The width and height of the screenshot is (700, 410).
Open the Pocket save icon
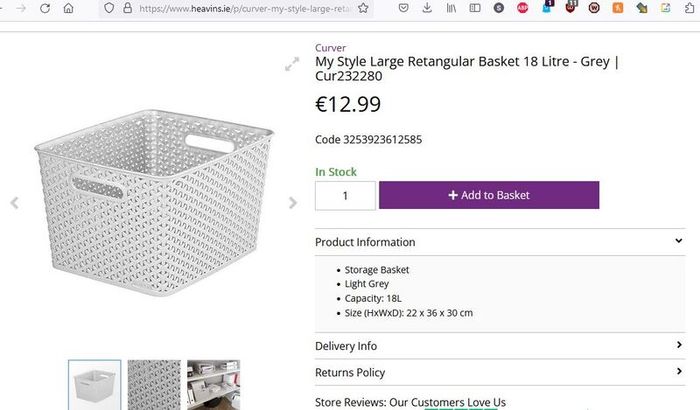pos(404,8)
